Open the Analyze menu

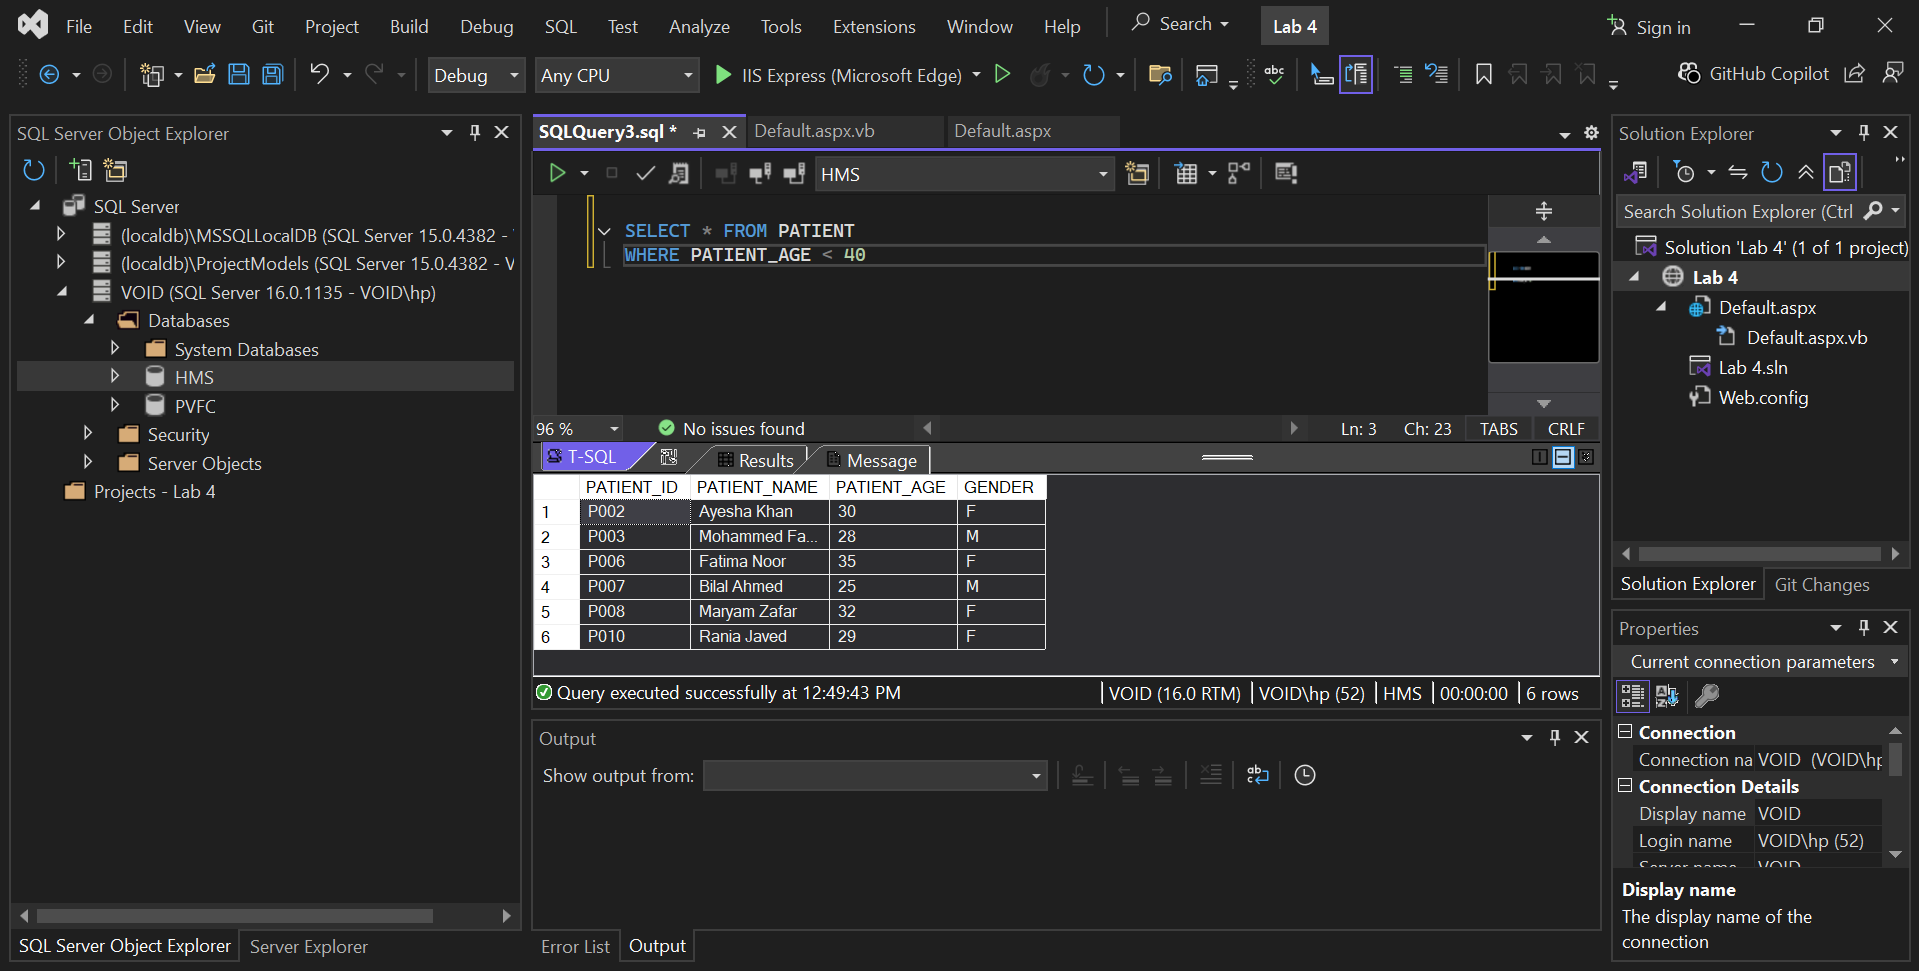699,27
